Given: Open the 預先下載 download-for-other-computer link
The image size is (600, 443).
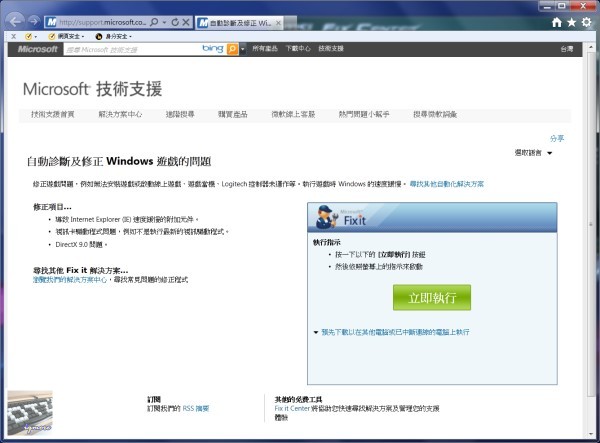Looking at the screenshot, I should point(395,332).
